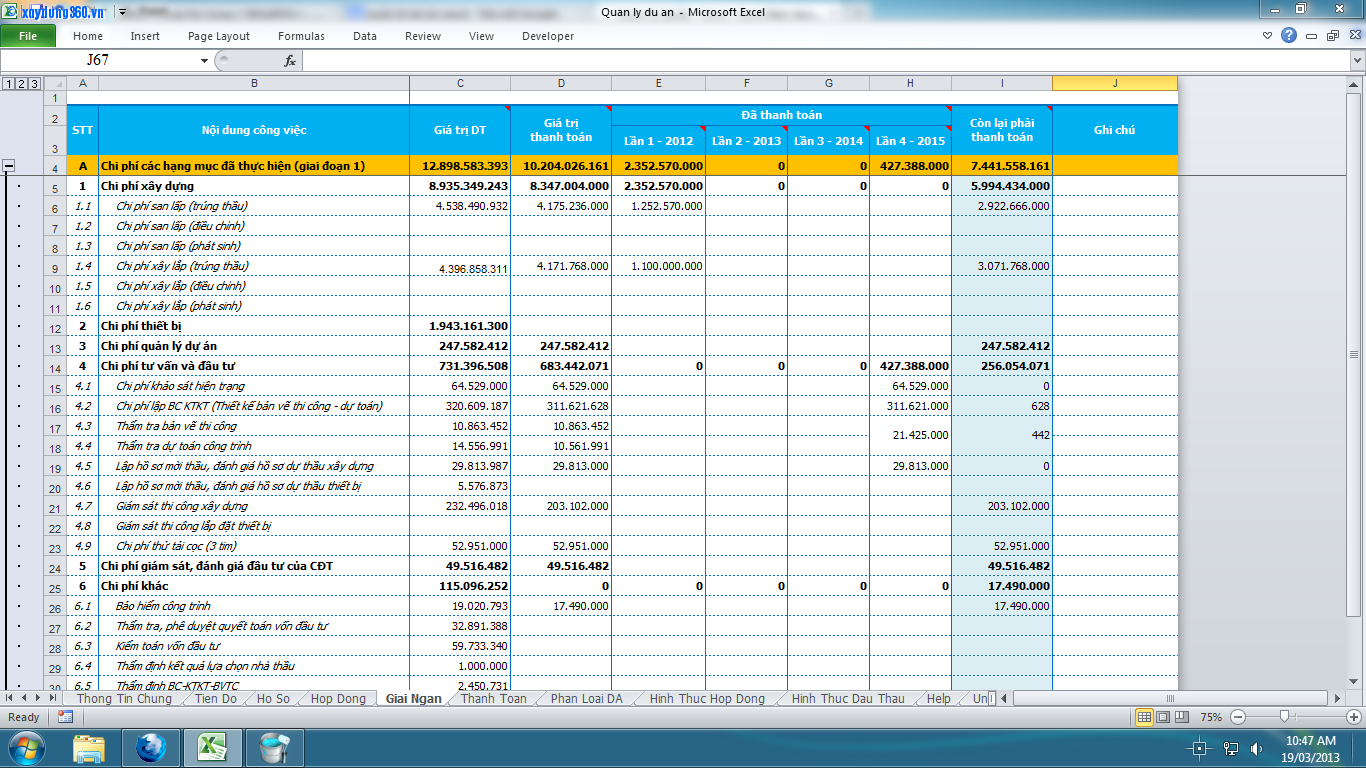
Task: Click the zoom in plus button
Action: (x=1354, y=717)
